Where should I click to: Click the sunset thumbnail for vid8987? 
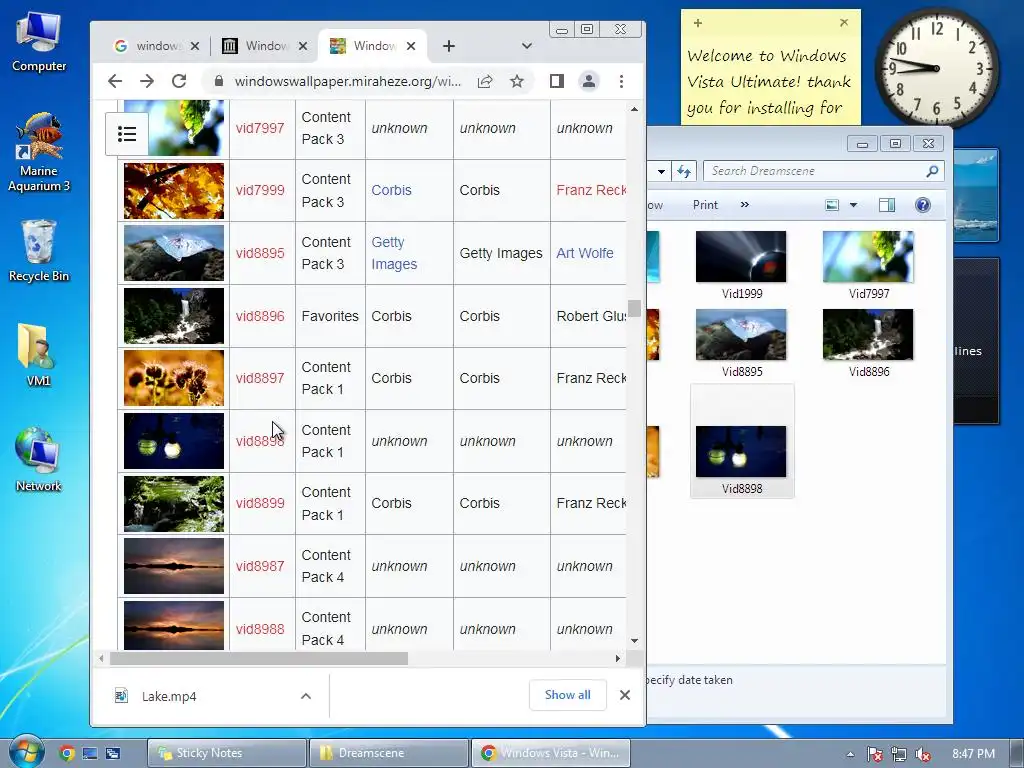[x=174, y=566]
